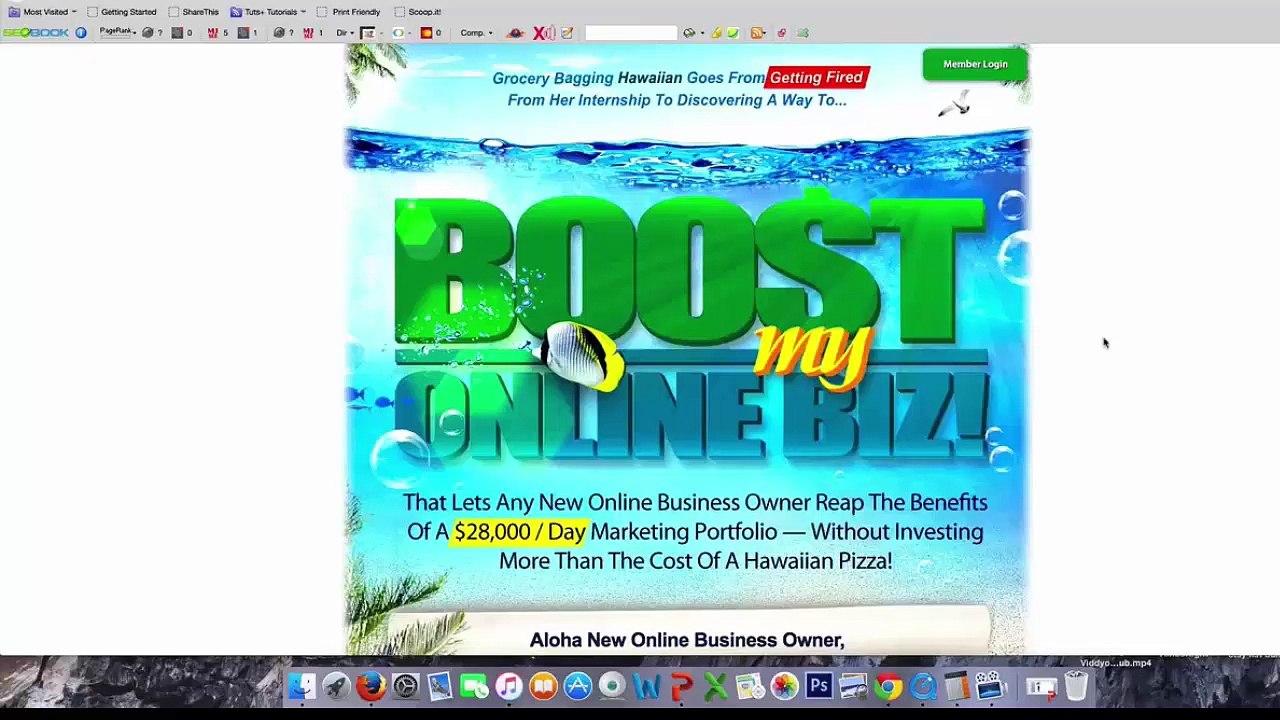Open Firefox from the dock
Screen dimensions: 1280x720
[371, 686]
